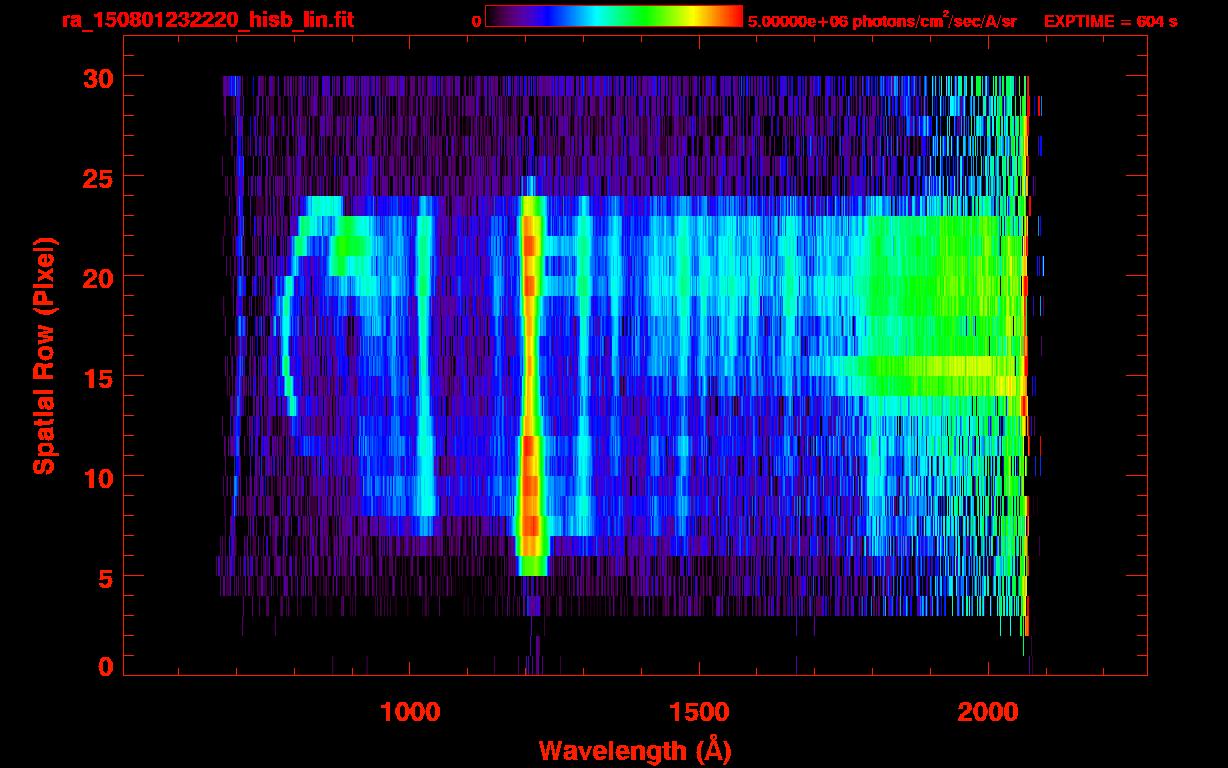Click the 0 color bar minimum
The width and height of the screenshot is (1228, 768).
coord(476,21)
